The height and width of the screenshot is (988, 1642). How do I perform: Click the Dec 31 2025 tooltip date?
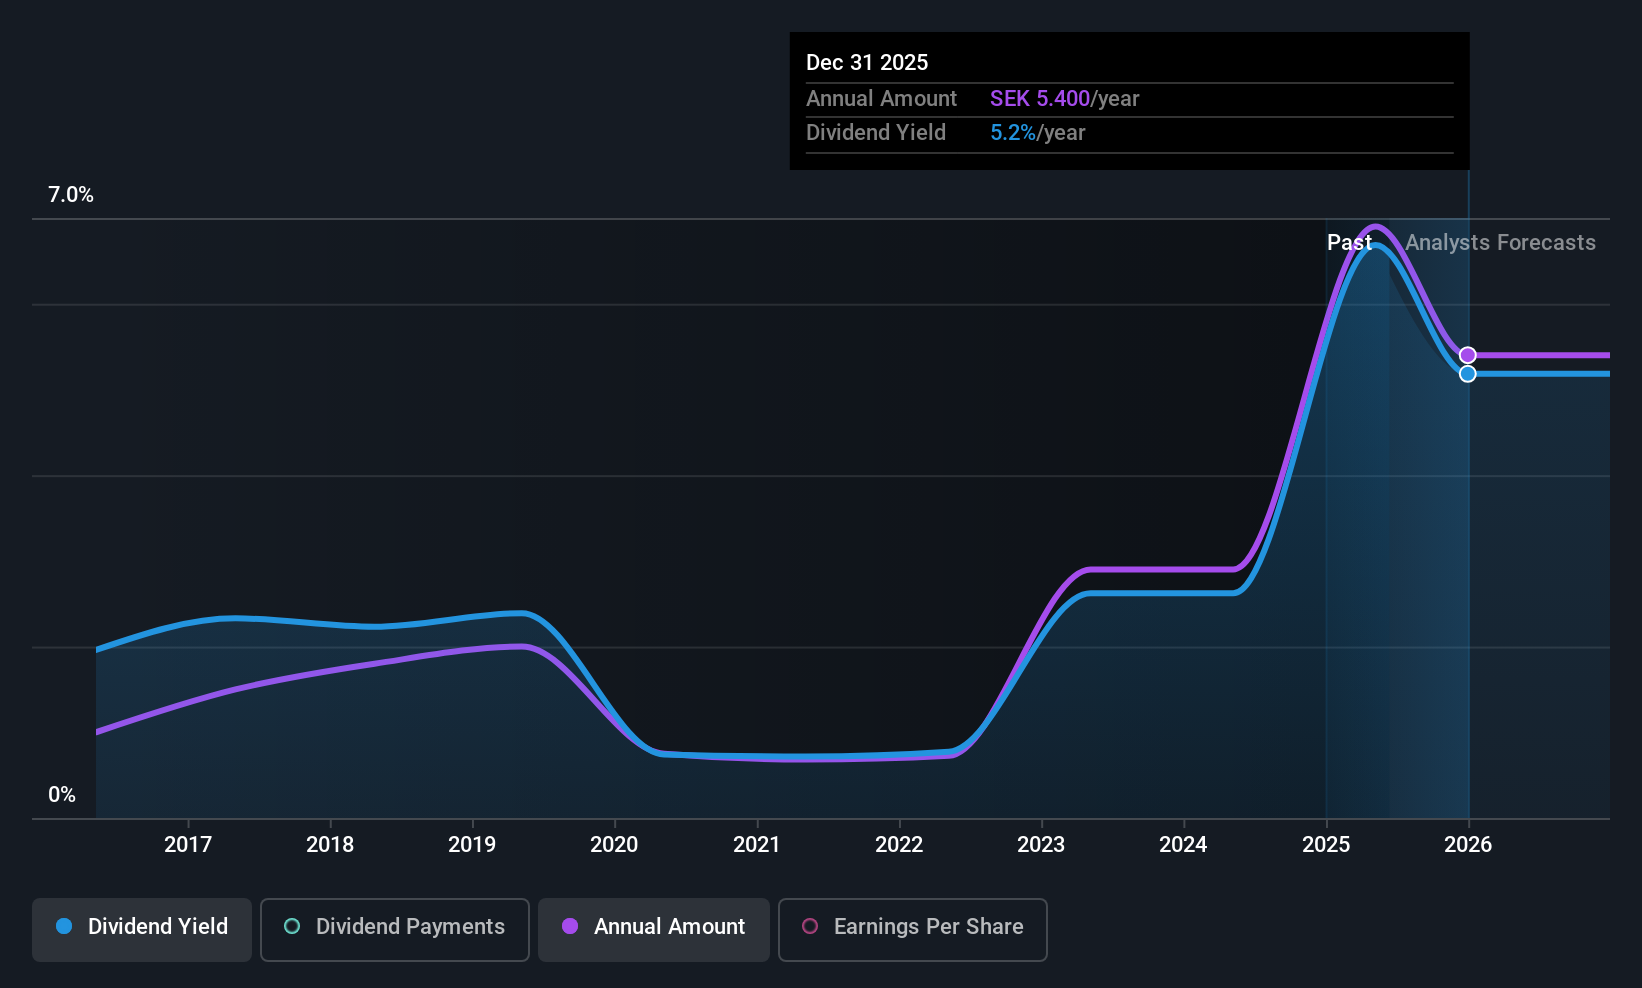[x=867, y=62]
